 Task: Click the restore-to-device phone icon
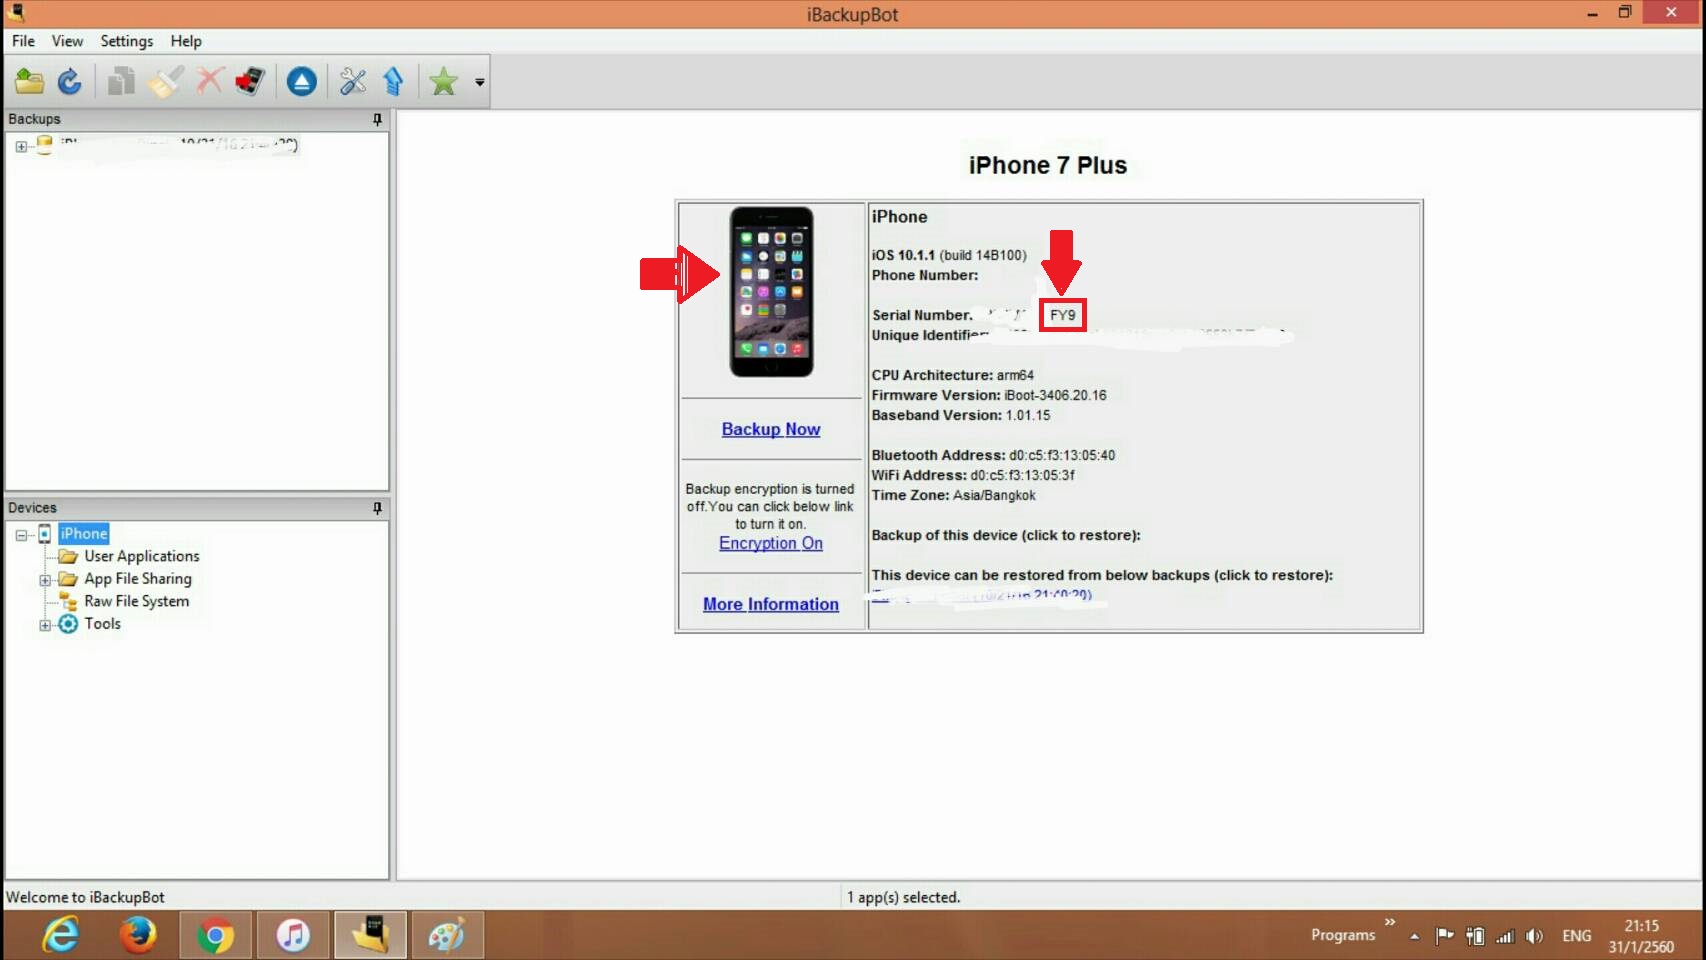(x=250, y=81)
